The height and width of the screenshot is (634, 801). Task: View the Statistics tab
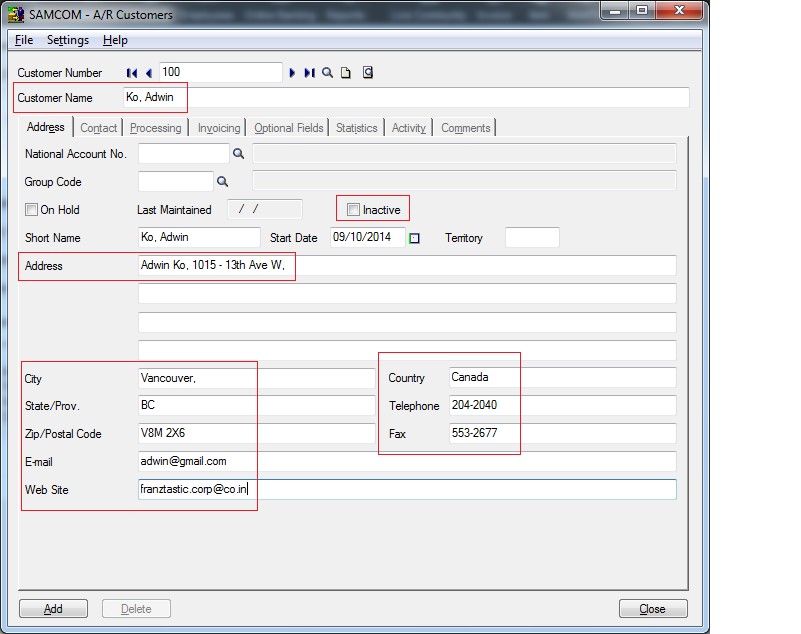point(357,128)
